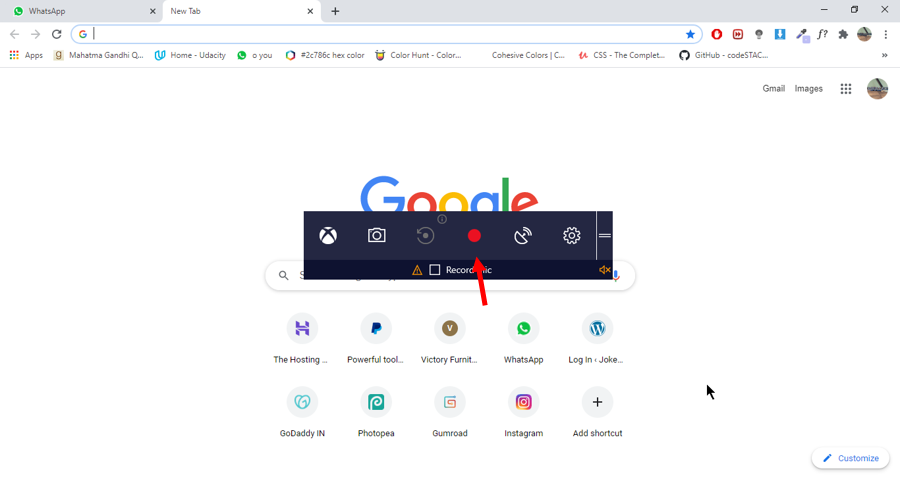Open a new browser tab with plus

click(335, 11)
